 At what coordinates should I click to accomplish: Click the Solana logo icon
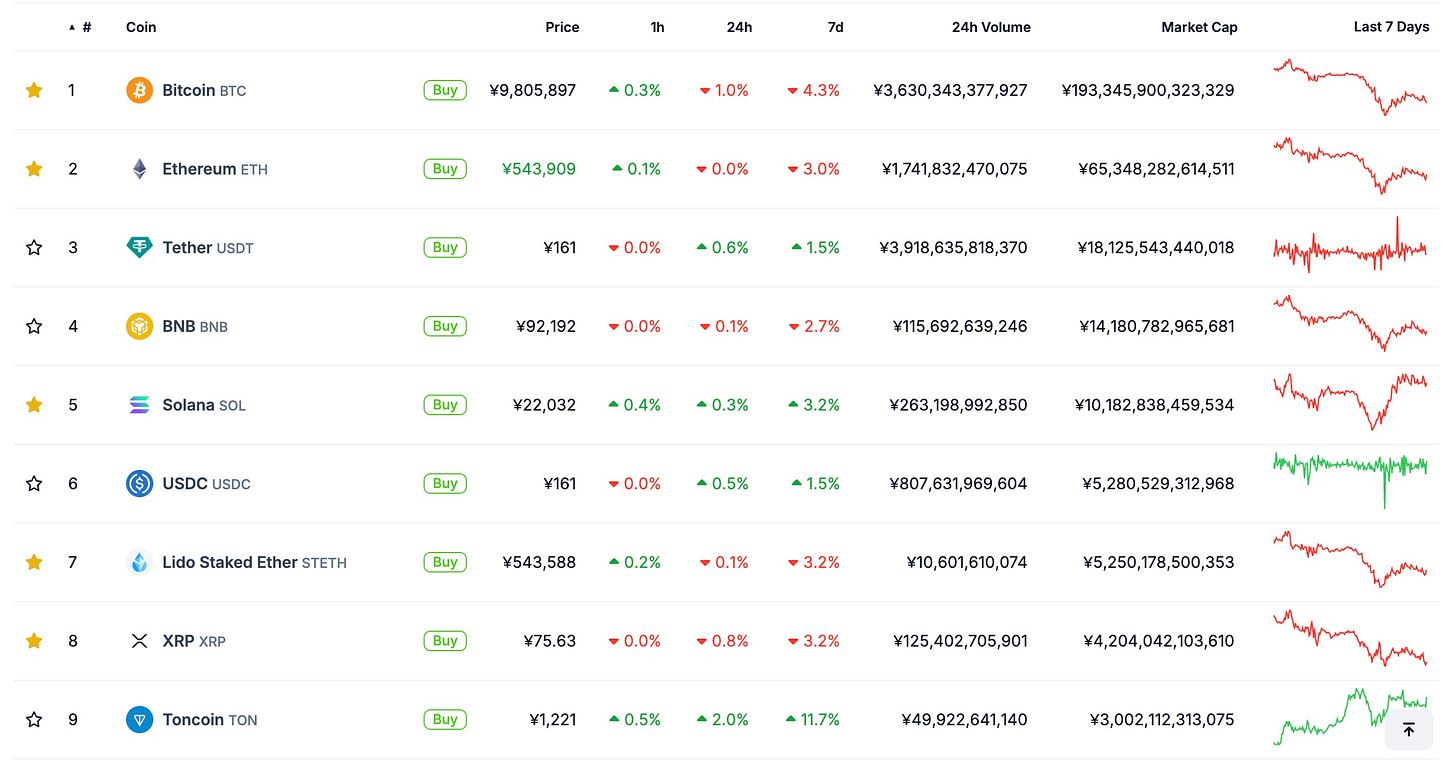click(139, 405)
